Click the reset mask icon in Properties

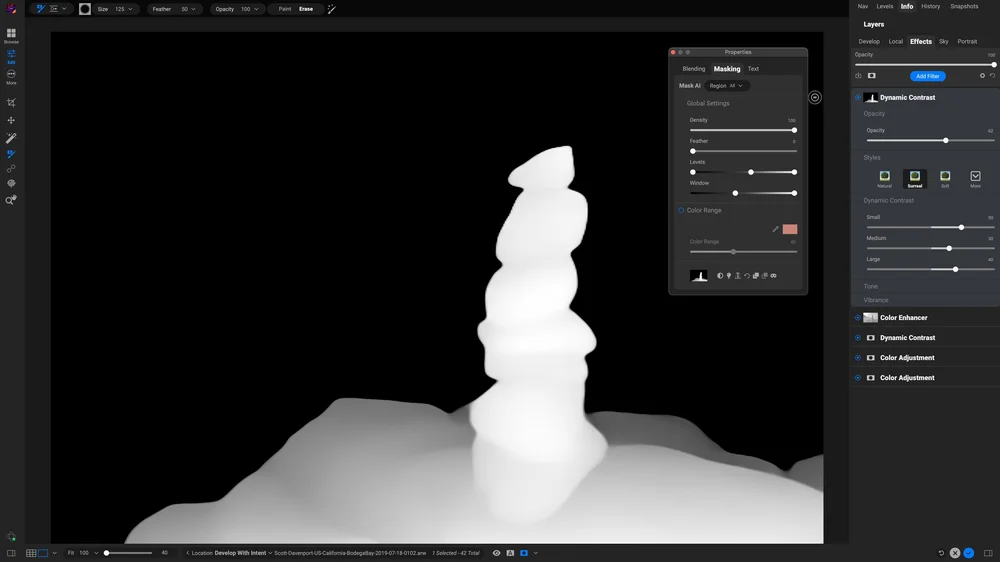[x=747, y=276]
